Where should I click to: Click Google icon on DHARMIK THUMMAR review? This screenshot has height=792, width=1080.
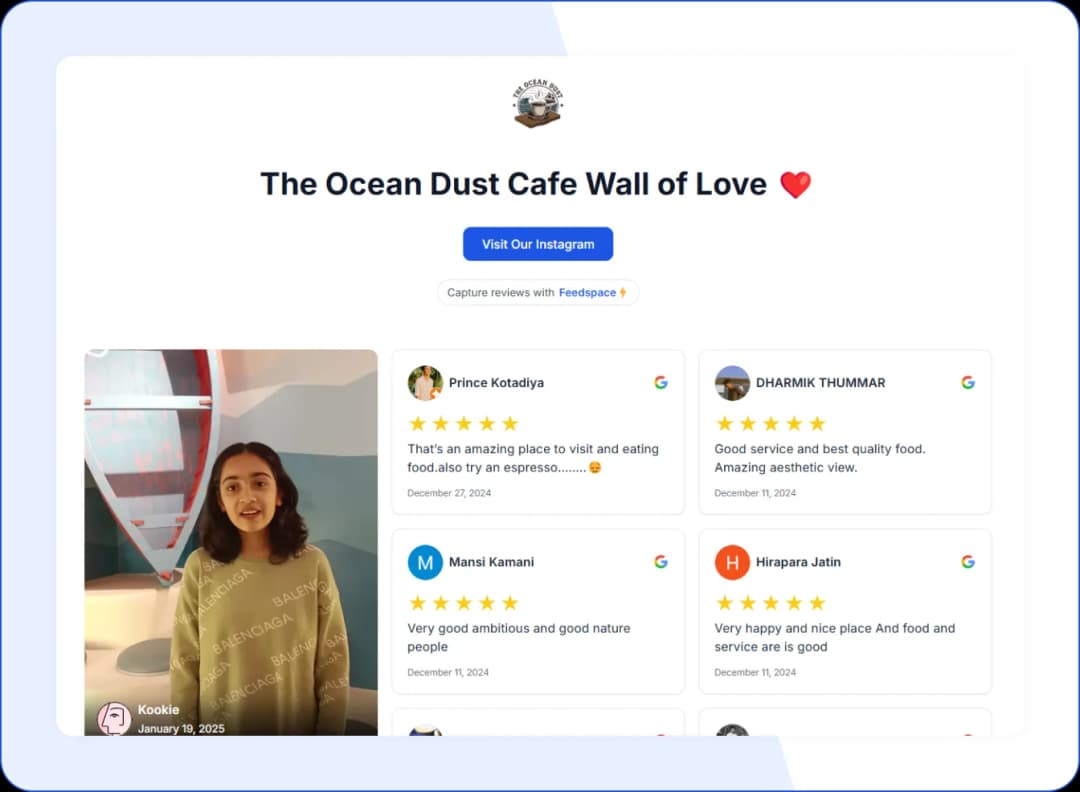pos(968,383)
